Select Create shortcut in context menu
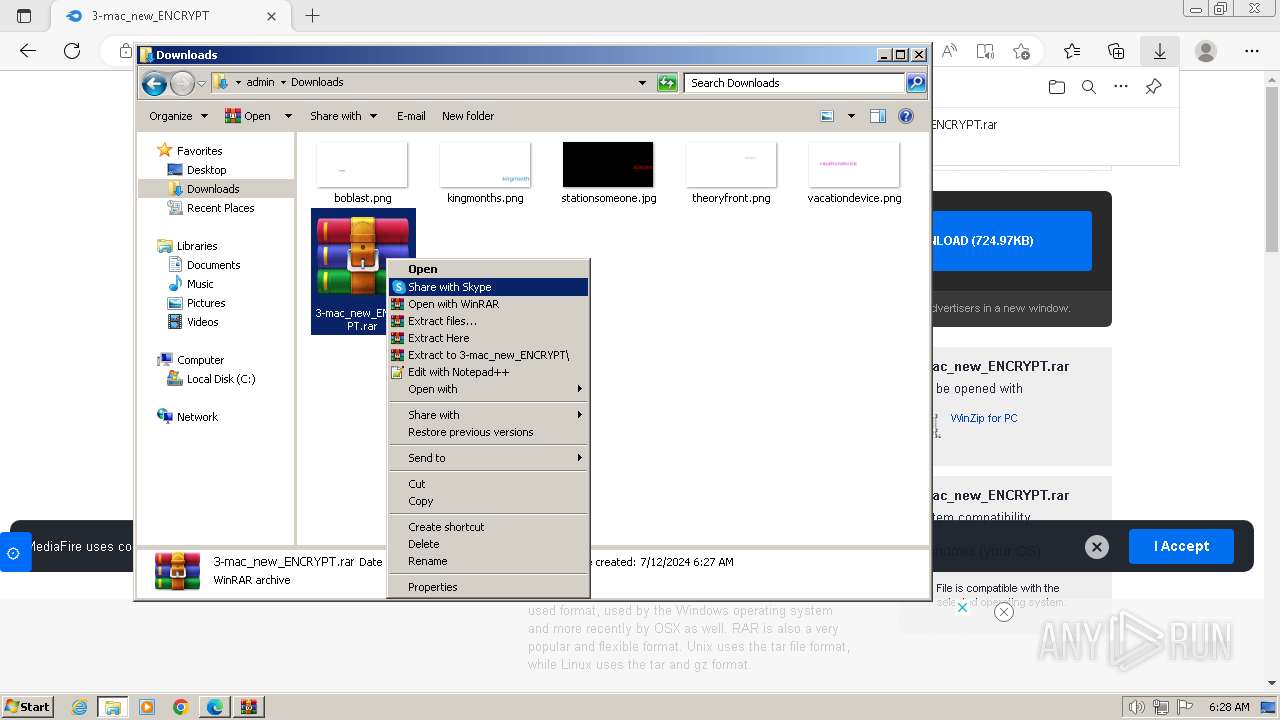 coord(488,527)
